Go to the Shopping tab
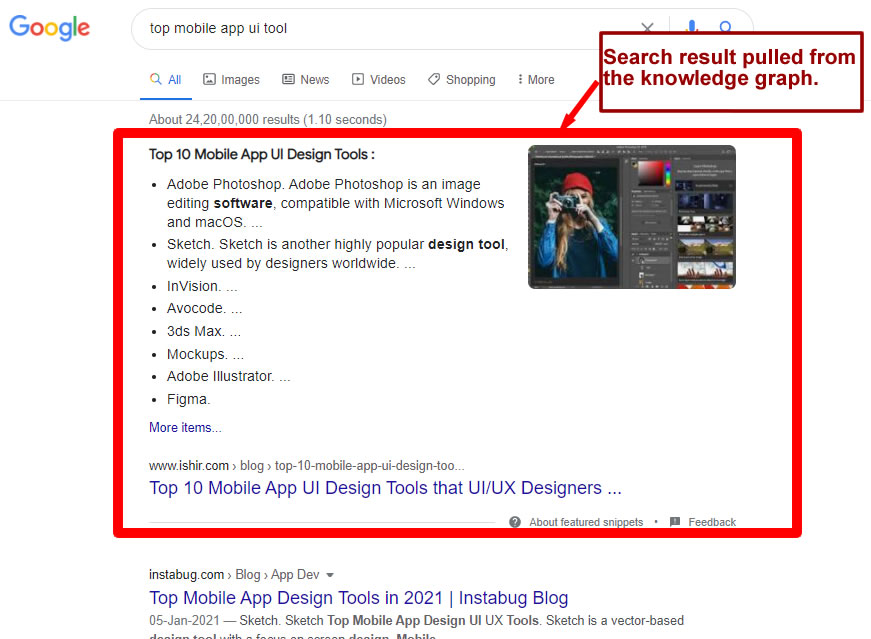The height and width of the screenshot is (639, 871). coord(461,79)
